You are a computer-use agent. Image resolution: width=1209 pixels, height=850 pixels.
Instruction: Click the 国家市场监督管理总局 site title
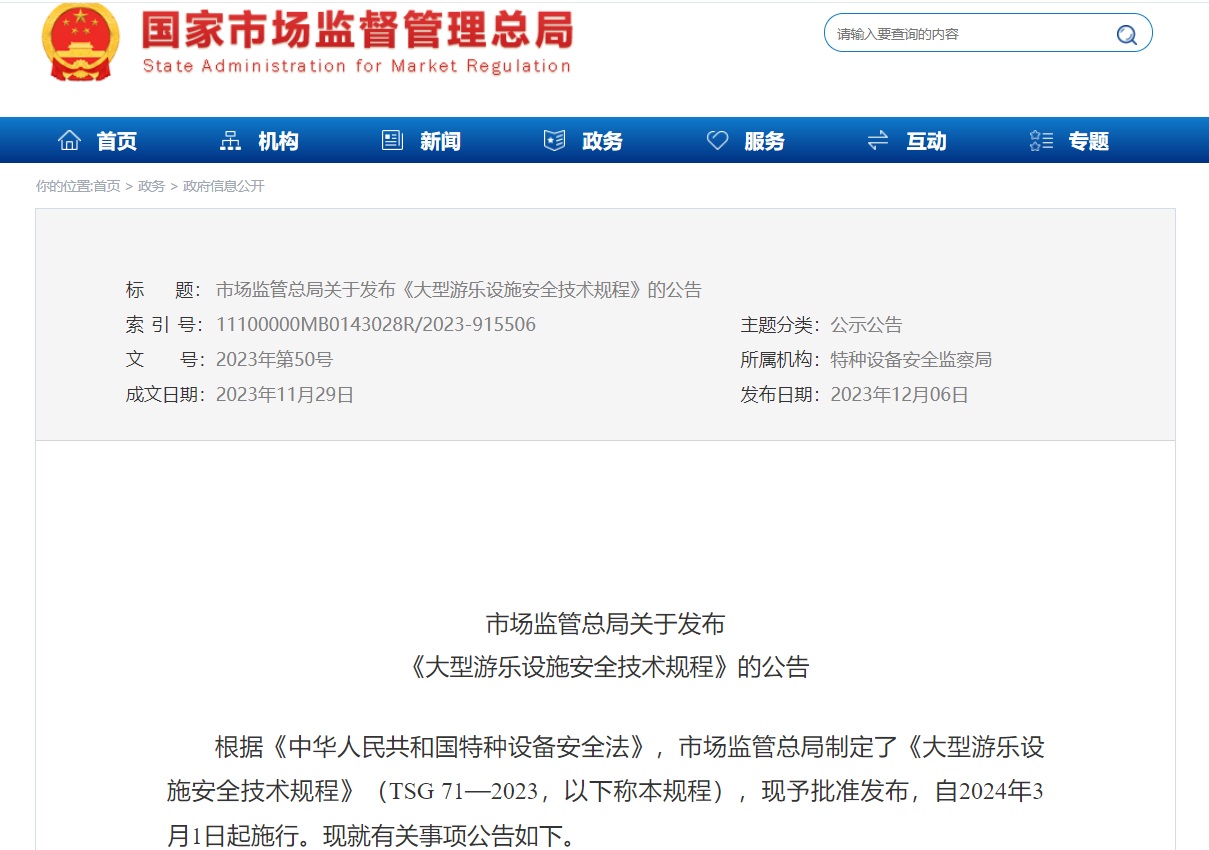click(357, 31)
